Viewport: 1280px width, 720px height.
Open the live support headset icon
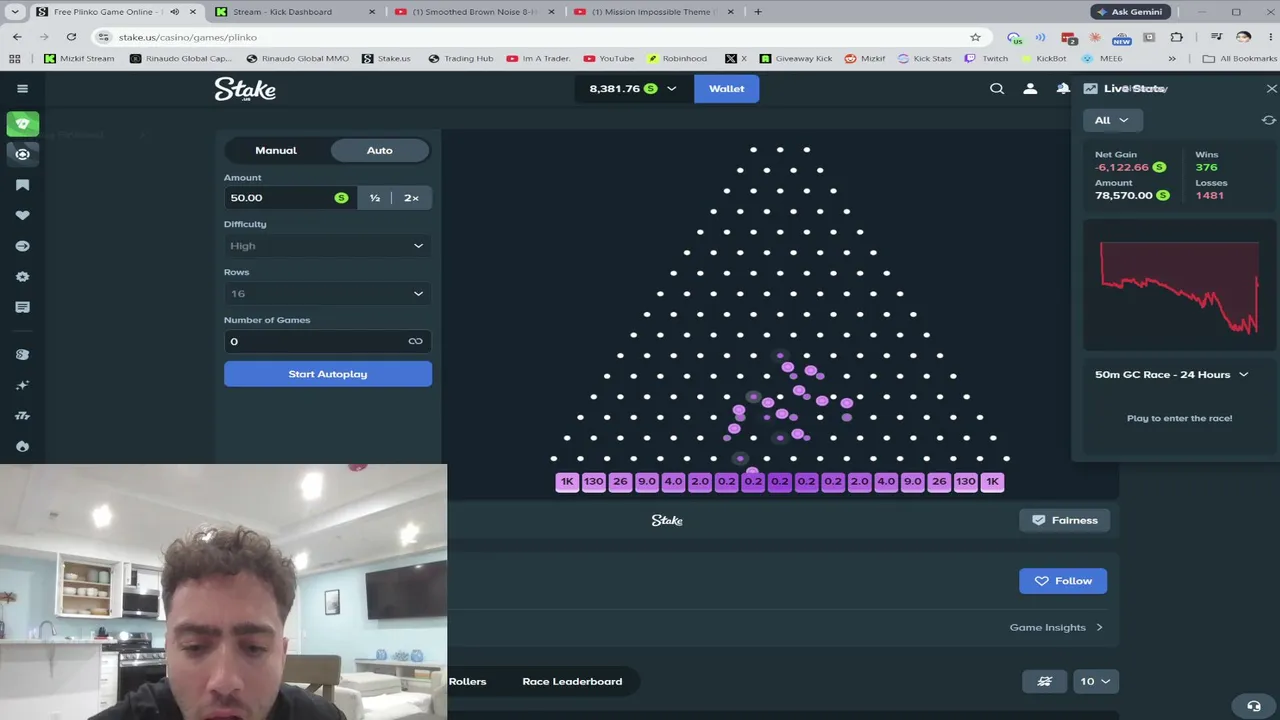click(1254, 706)
